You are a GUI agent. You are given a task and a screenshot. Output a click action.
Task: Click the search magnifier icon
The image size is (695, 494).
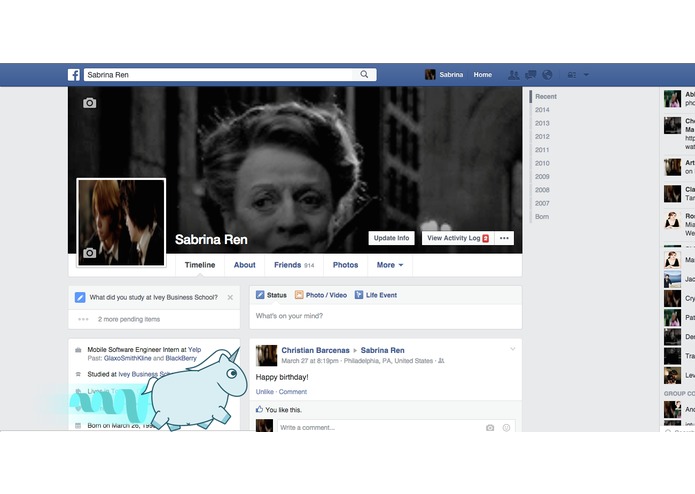[x=364, y=74]
